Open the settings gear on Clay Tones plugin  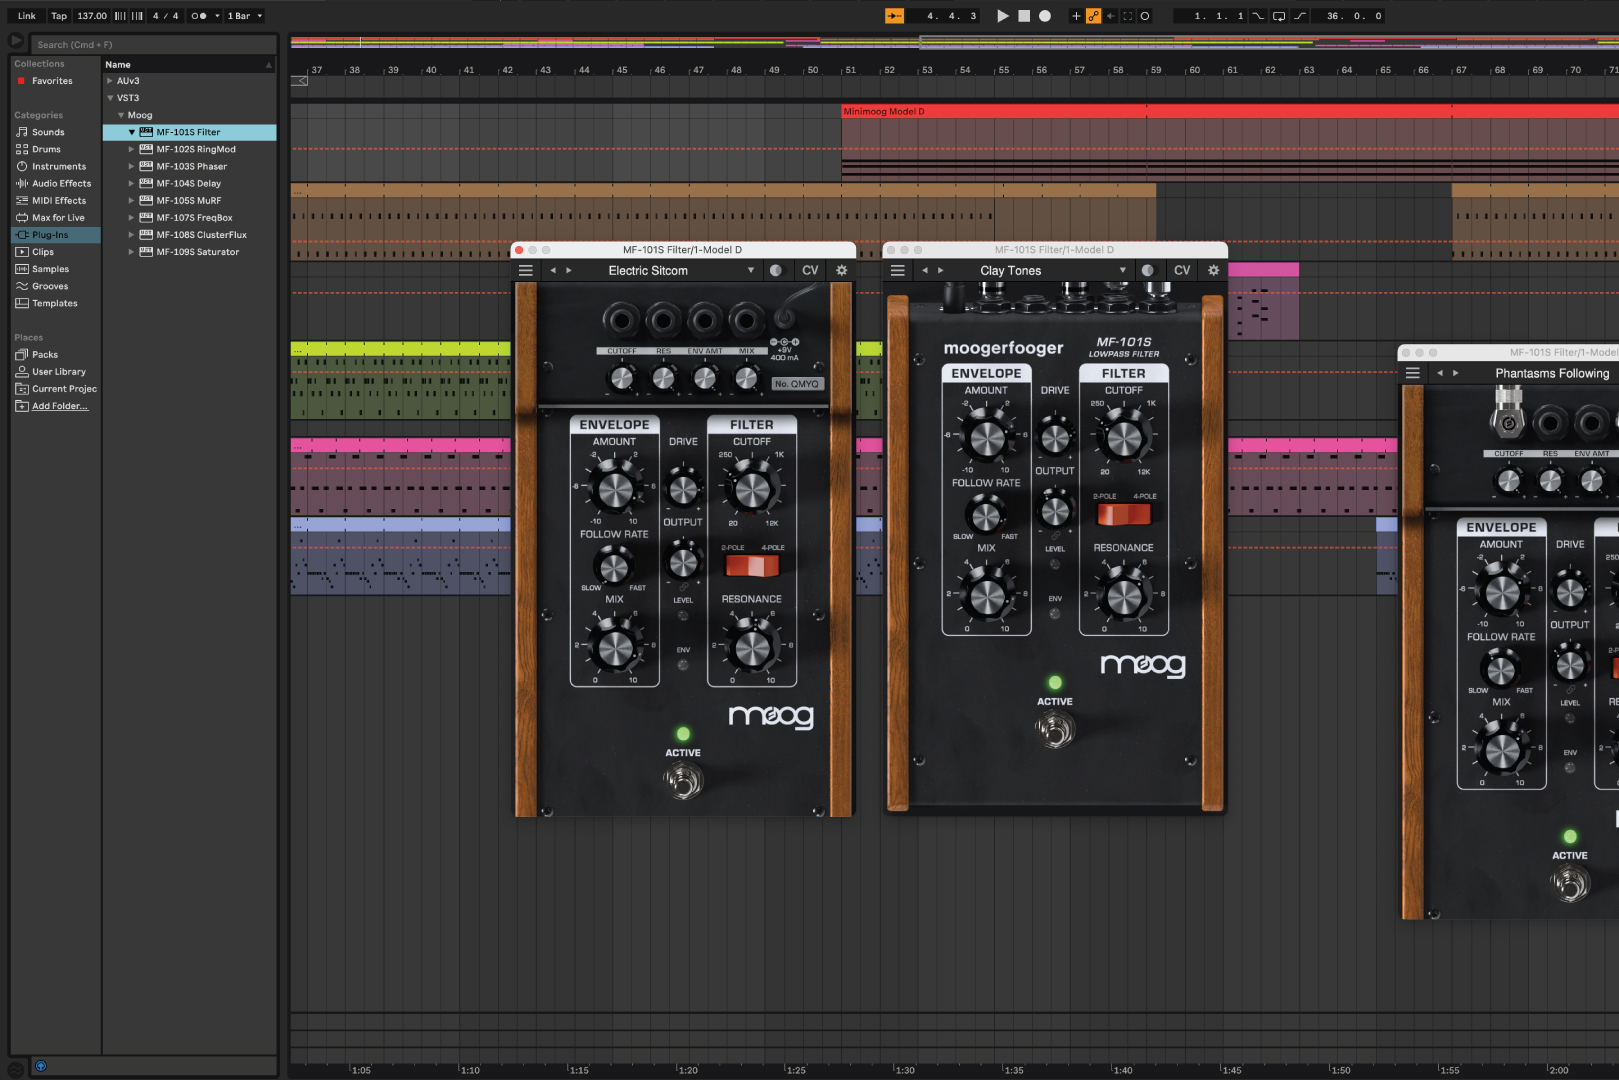(x=1213, y=270)
